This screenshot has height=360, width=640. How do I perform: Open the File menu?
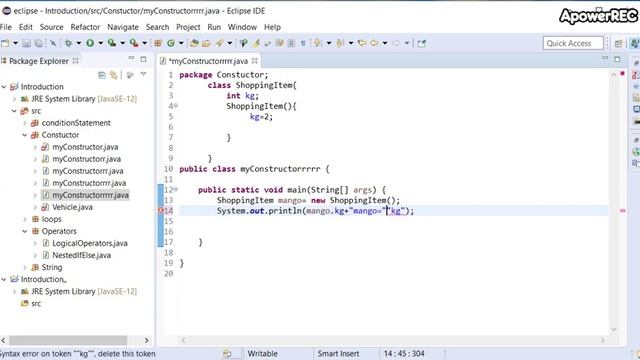[x=6, y=27]
